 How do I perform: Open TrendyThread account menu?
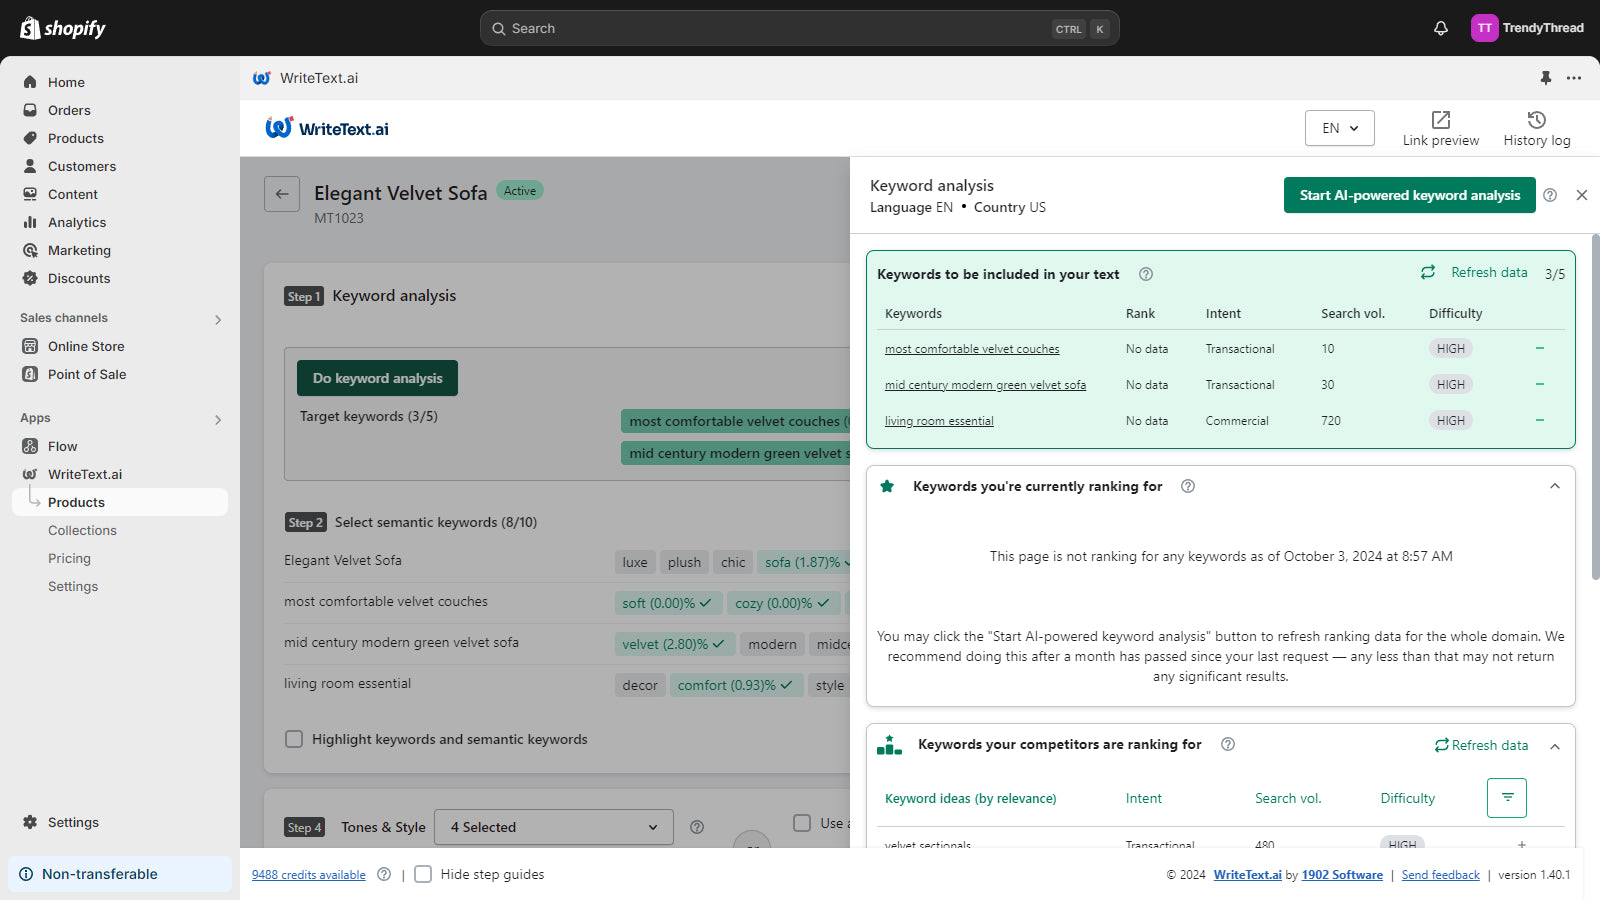(1528, 28)
